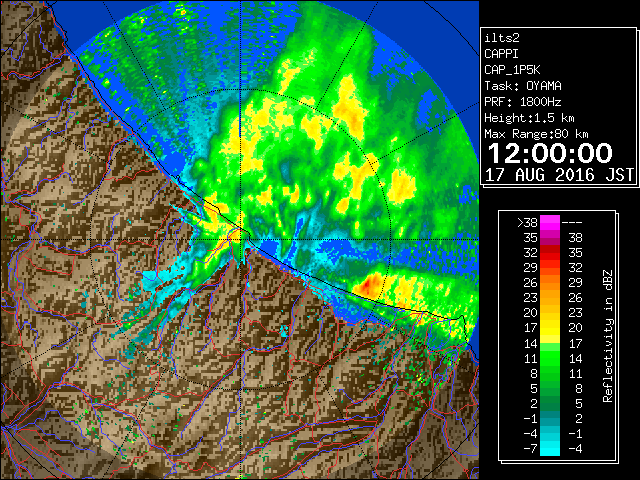
Task: Click the --- legend label
Action: click(572, 223)
